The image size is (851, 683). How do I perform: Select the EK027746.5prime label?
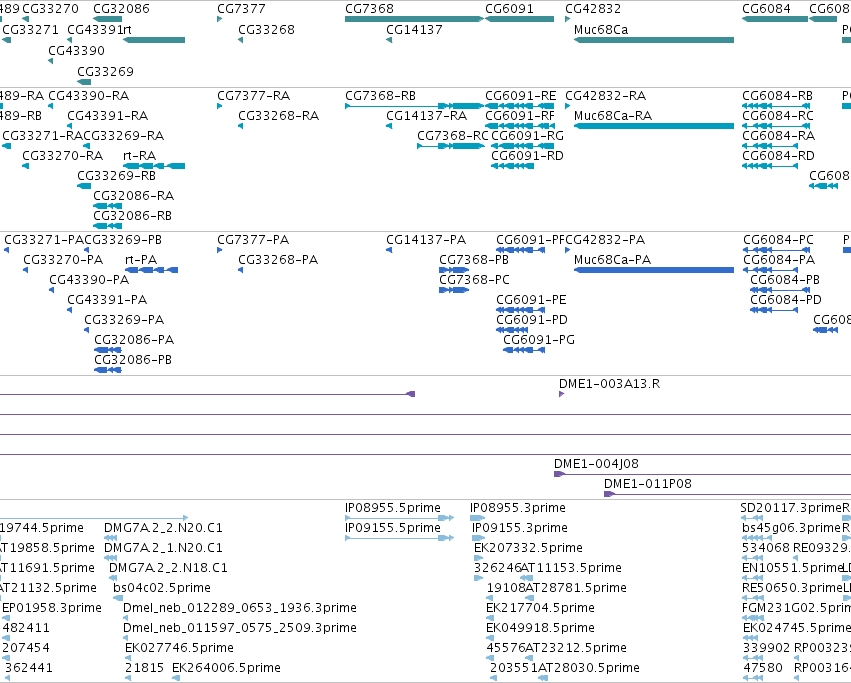179,648
